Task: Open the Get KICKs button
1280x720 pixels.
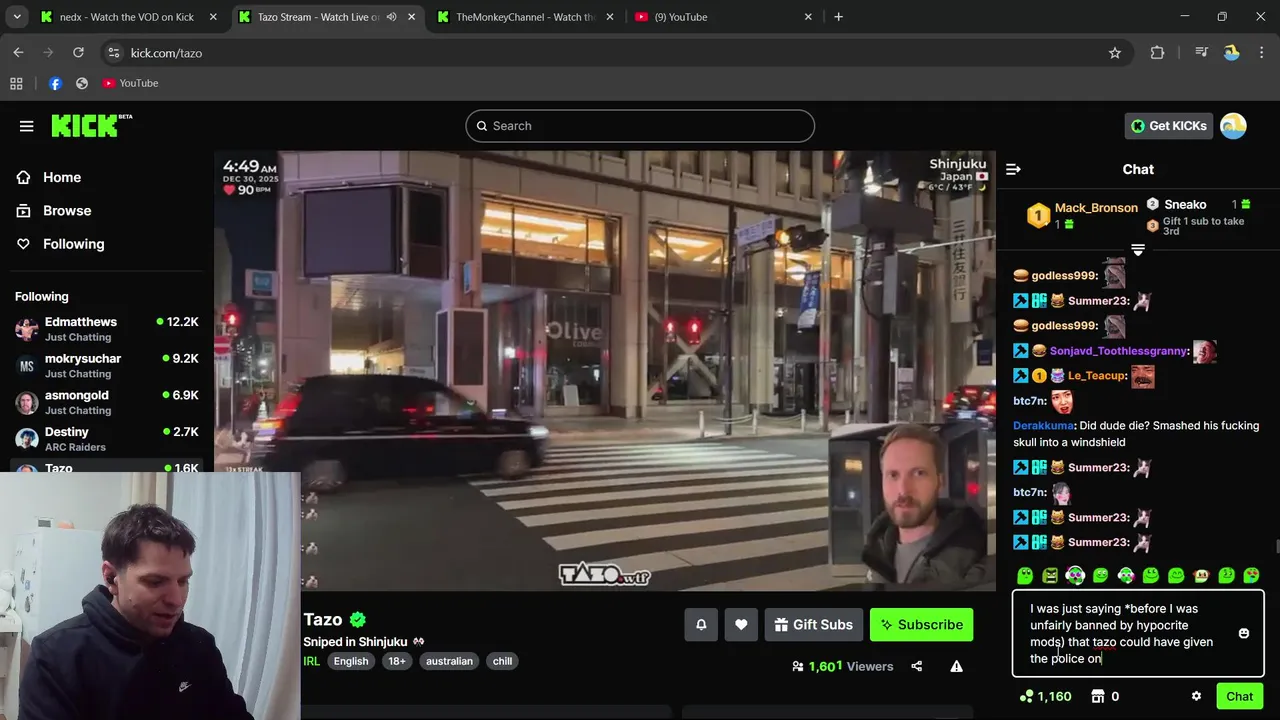Action: (x=1169, y=126)
